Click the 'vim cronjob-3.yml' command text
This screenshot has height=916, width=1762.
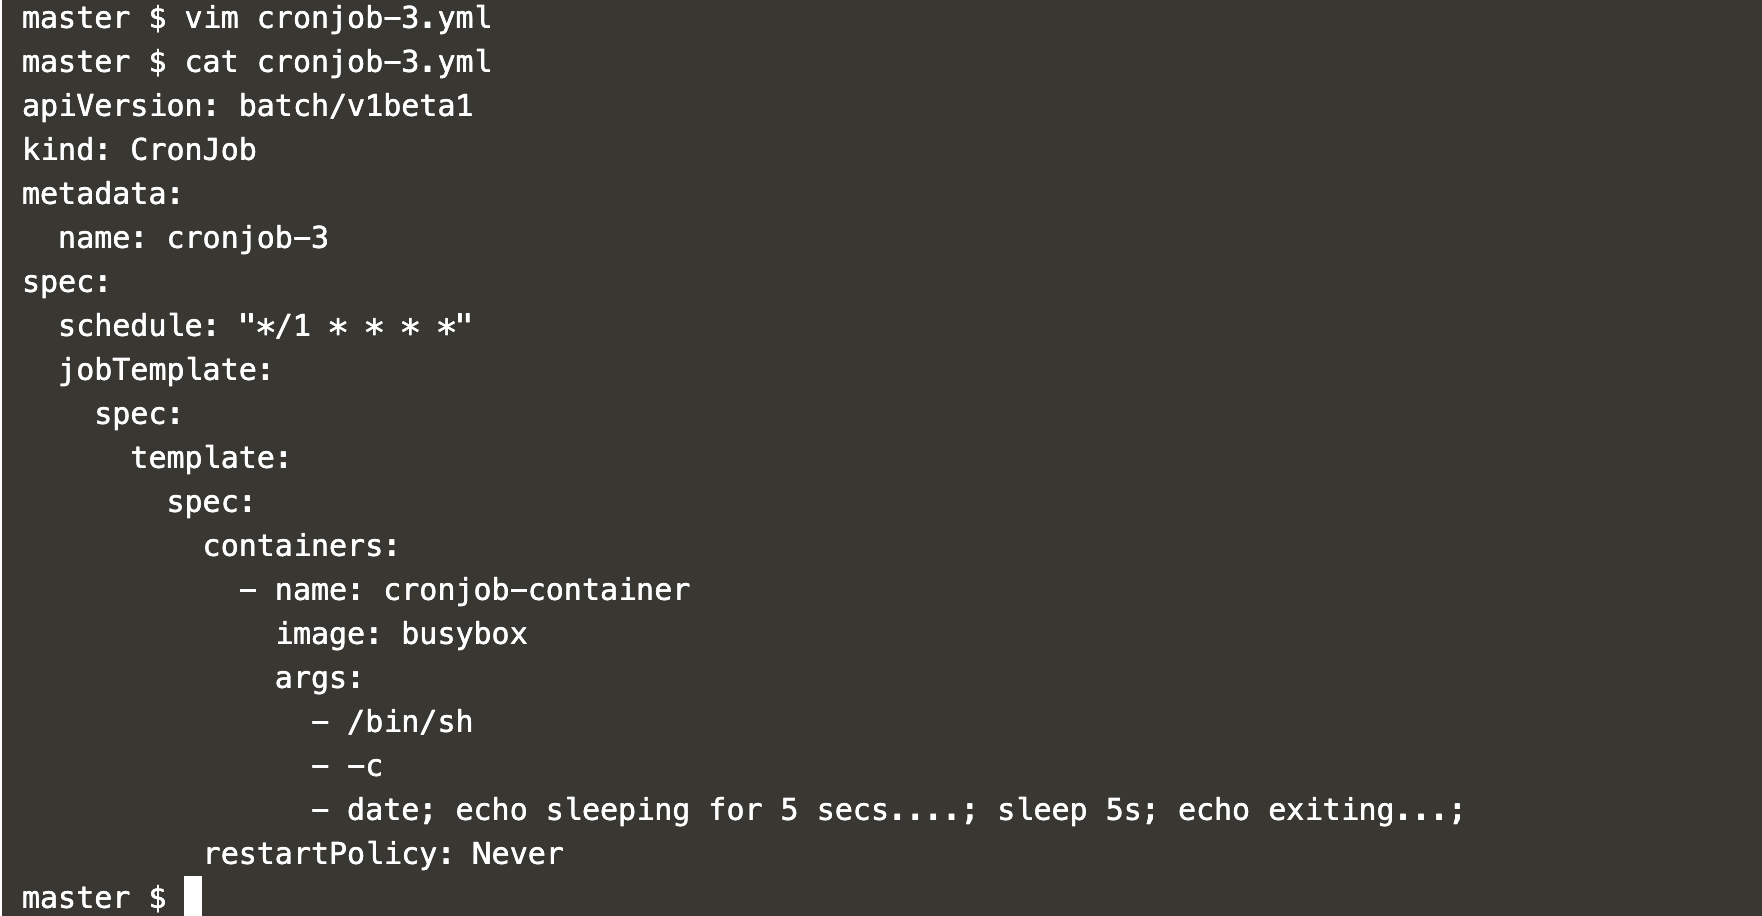[x=338, y=18]
